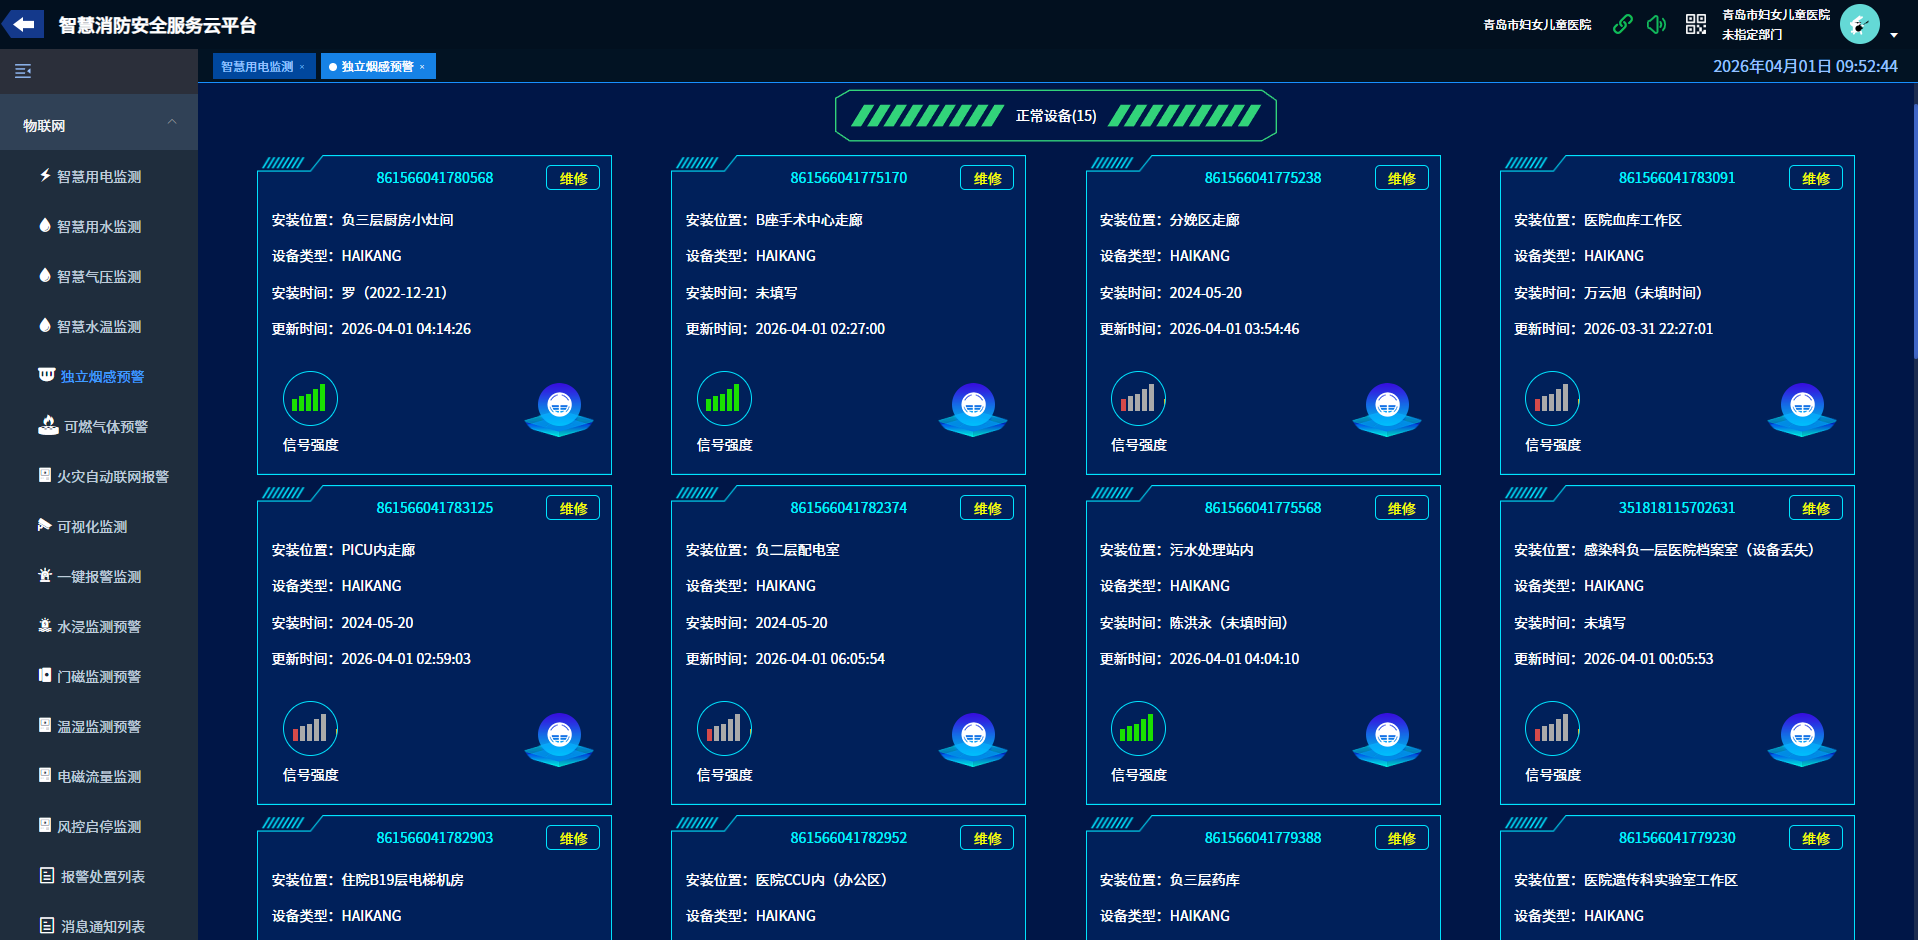Click the page vertical scrollbar

point(1914,230)
